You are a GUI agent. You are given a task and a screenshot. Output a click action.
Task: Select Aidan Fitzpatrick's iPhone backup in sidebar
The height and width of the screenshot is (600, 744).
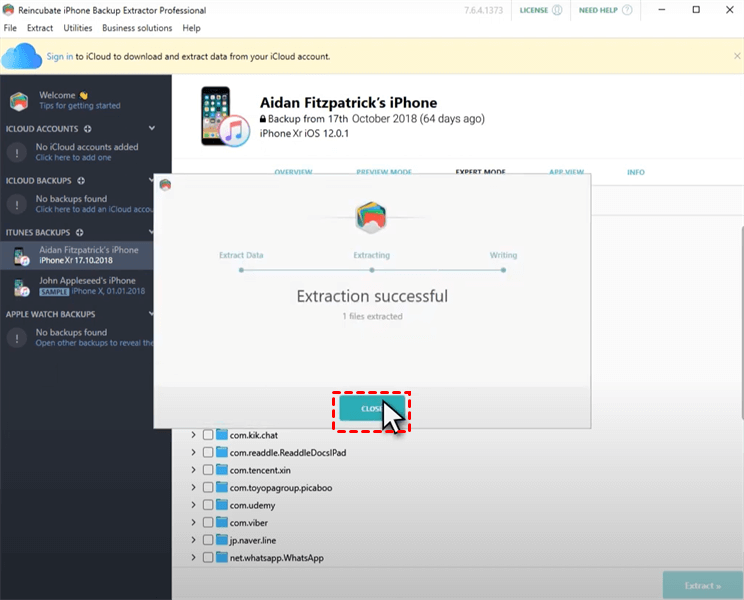[x=77, y=255]
